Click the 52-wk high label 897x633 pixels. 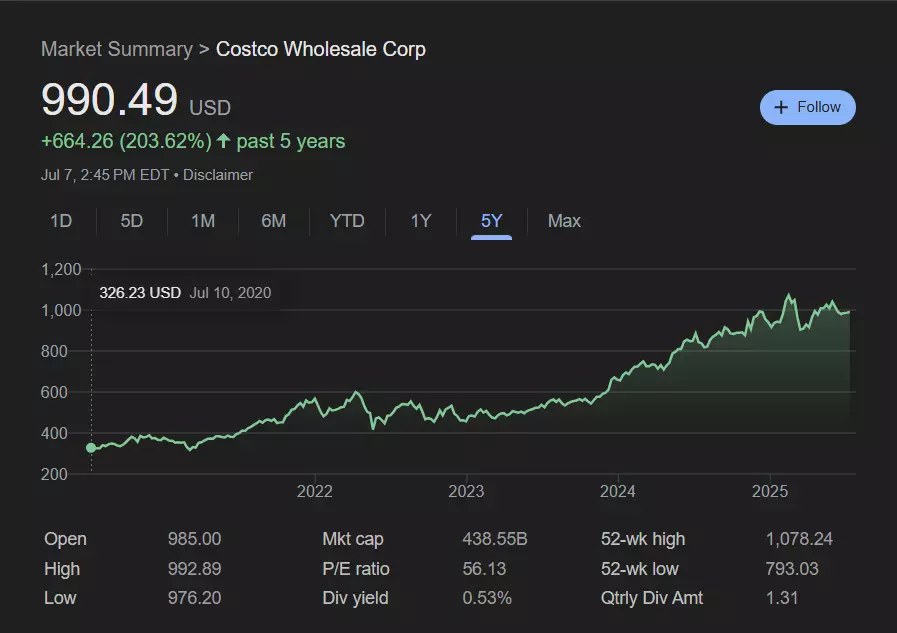click(x=643, y=539)
